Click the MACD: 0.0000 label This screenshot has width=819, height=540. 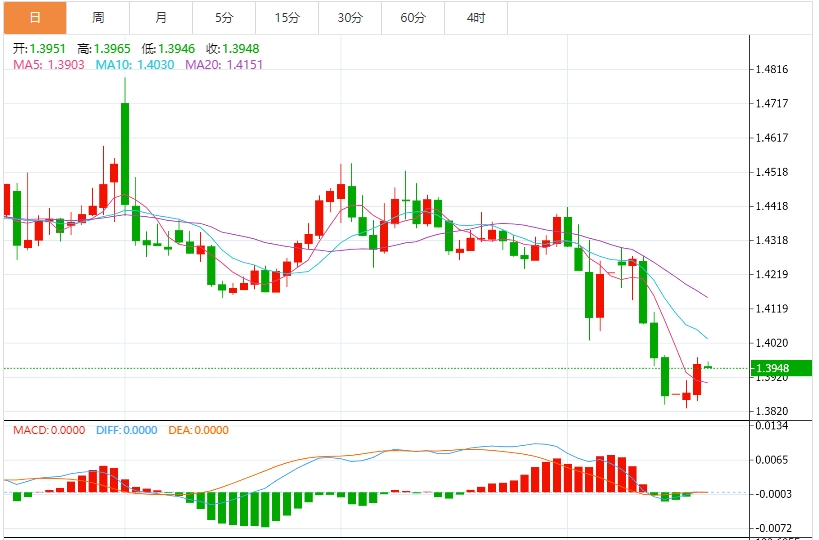(49, 430)
